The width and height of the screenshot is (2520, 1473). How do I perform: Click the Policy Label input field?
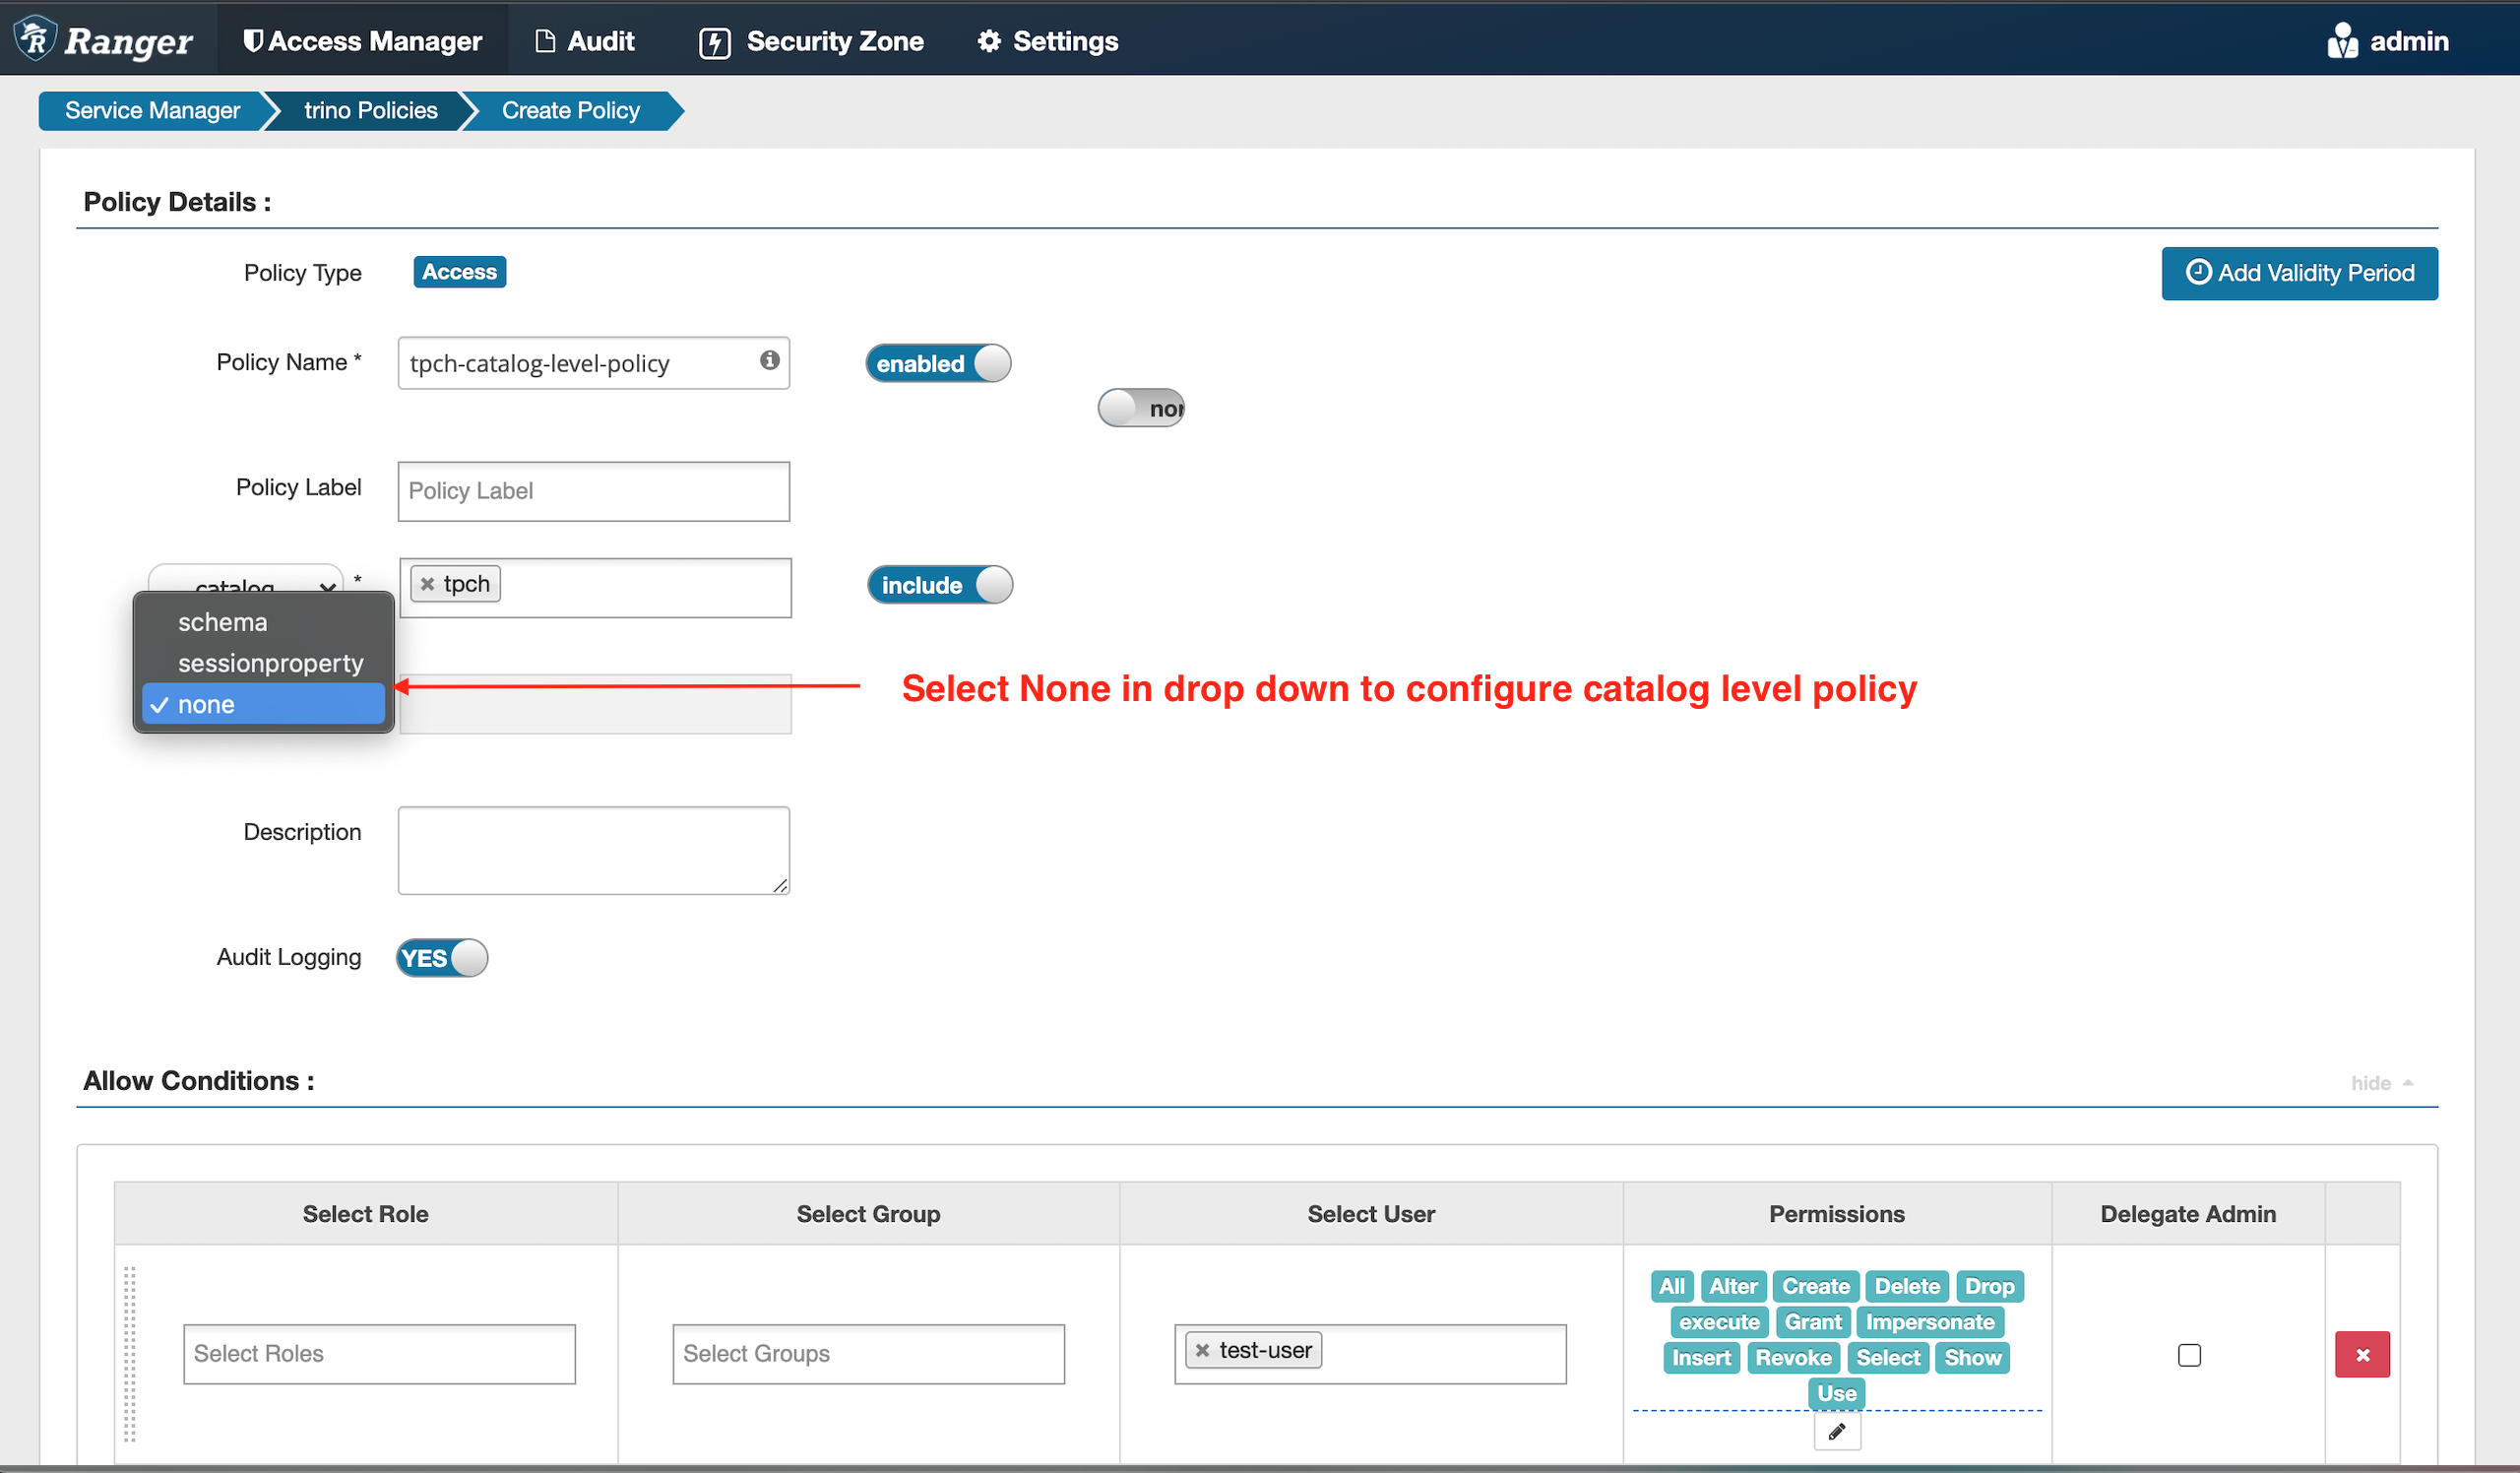[593, 491]
